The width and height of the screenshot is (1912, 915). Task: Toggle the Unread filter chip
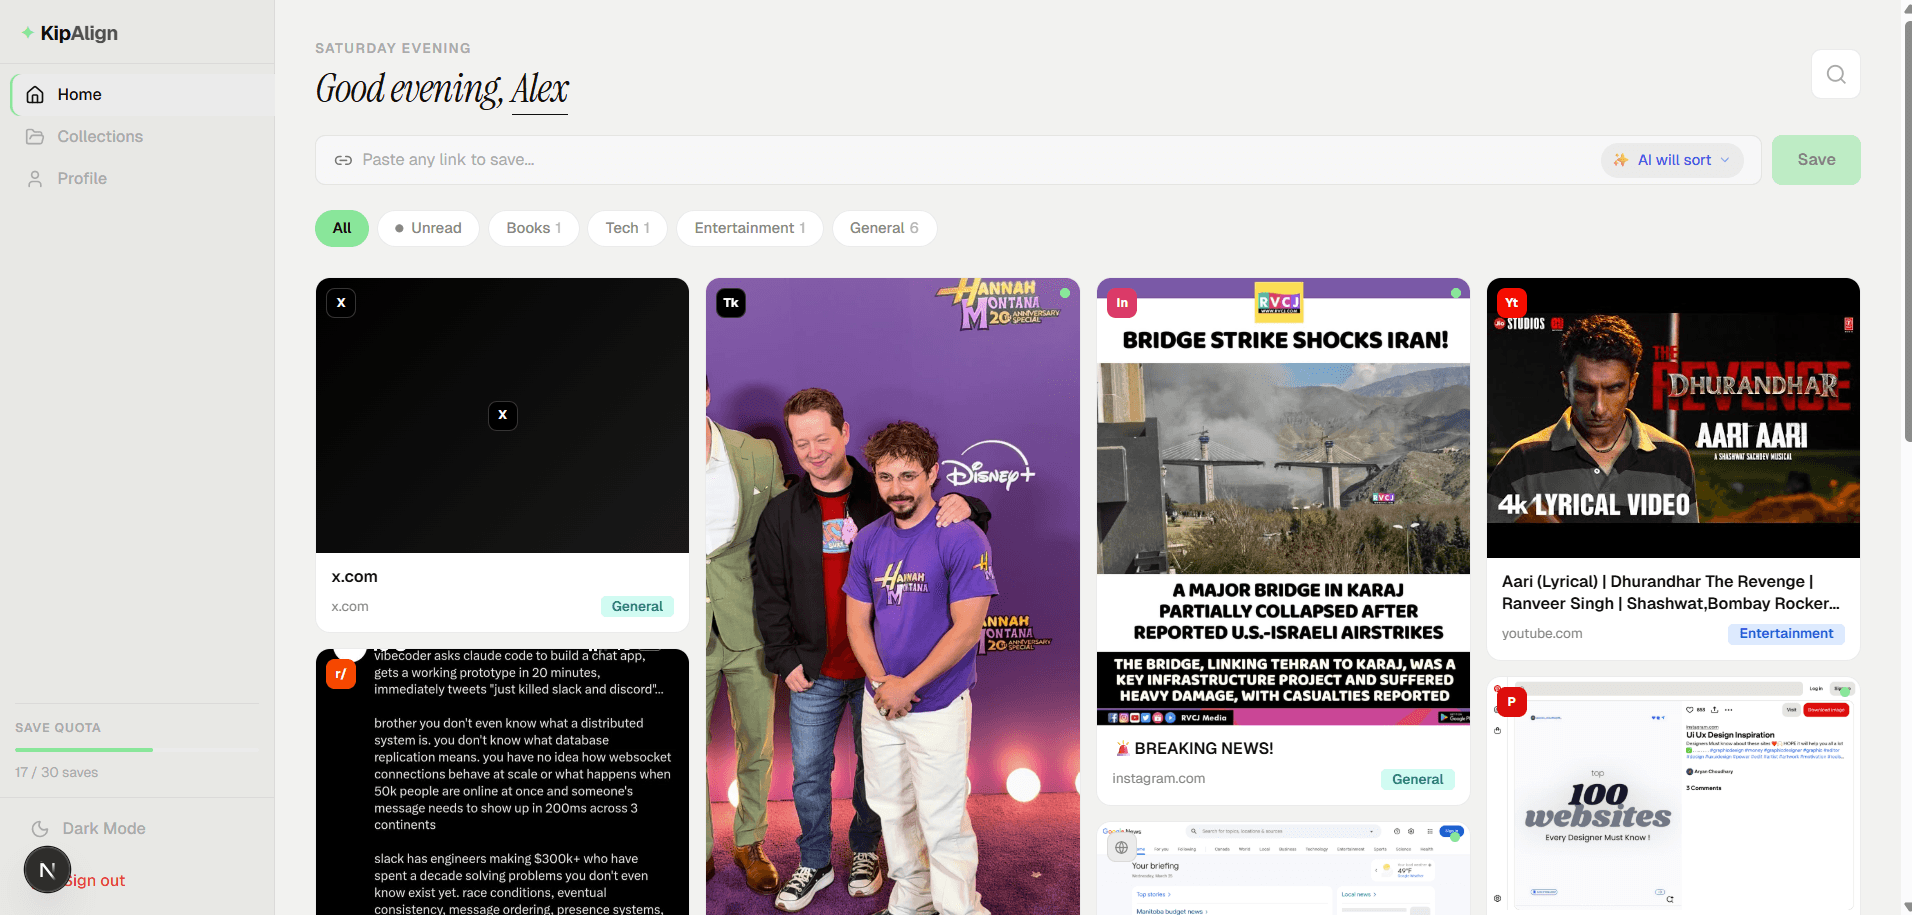428,228
